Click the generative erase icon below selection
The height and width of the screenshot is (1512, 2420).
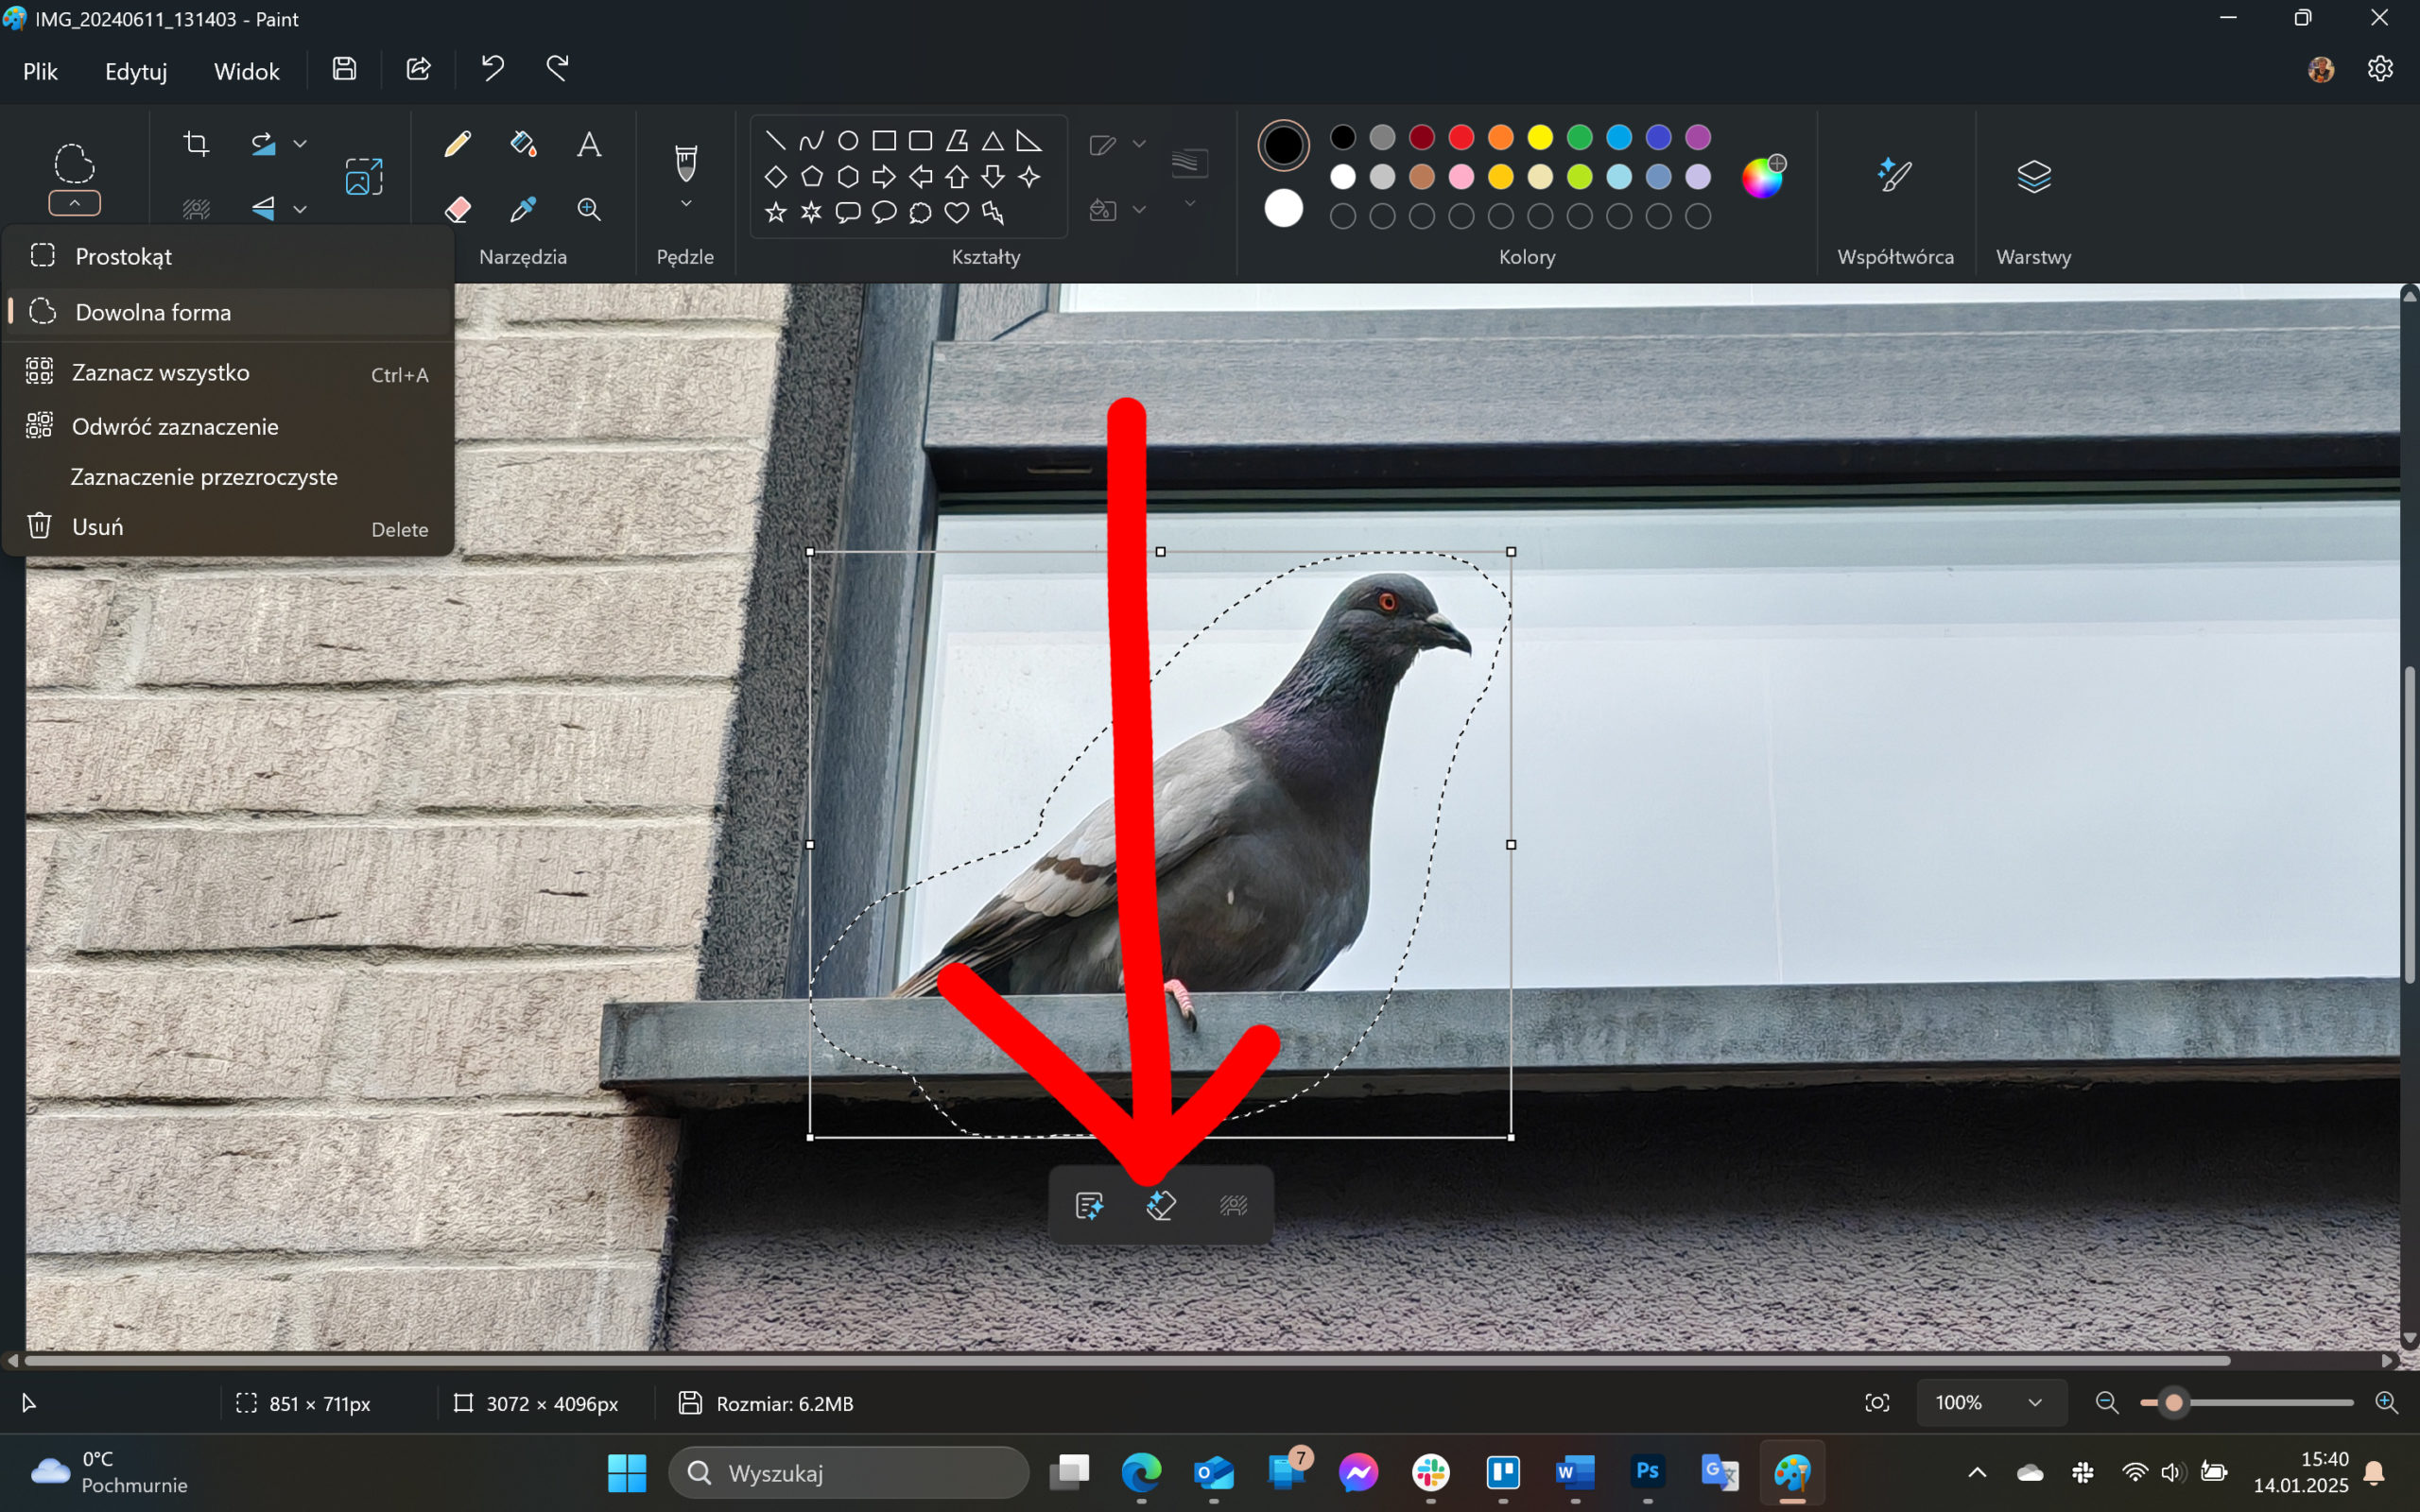coord(1161,1205)
